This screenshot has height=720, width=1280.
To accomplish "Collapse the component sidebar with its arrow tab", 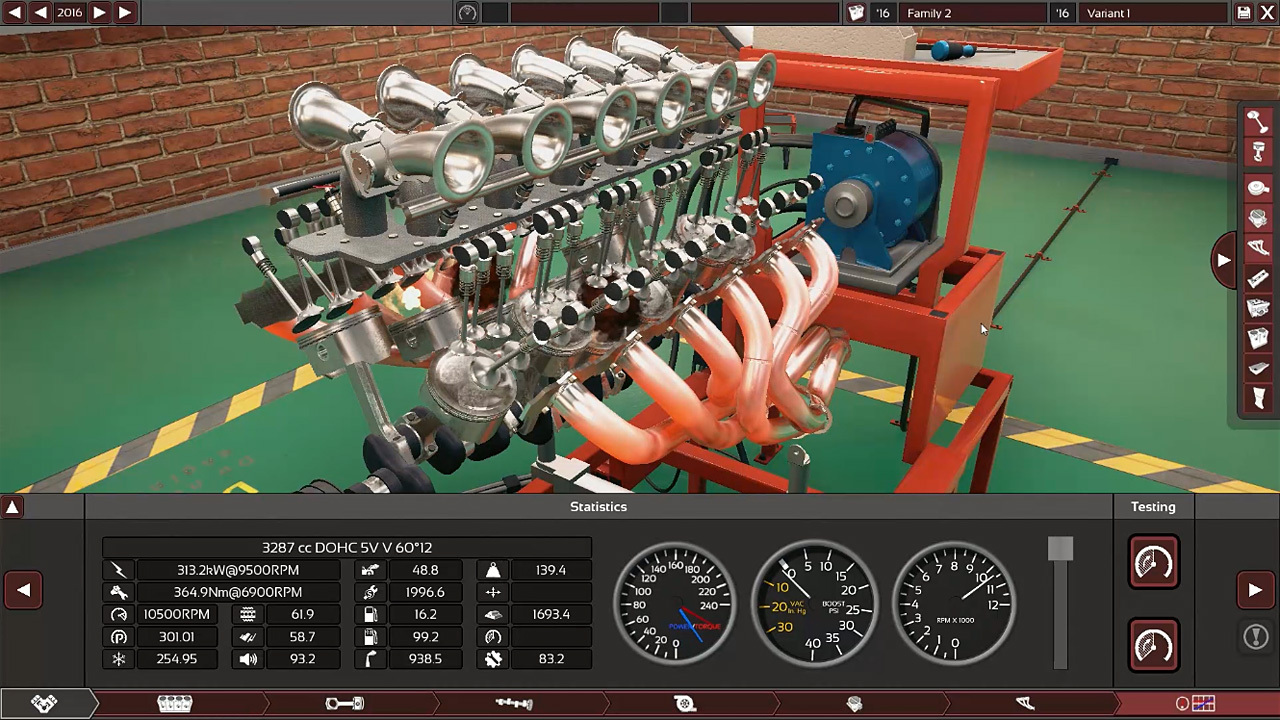I will click(1223, 260).
